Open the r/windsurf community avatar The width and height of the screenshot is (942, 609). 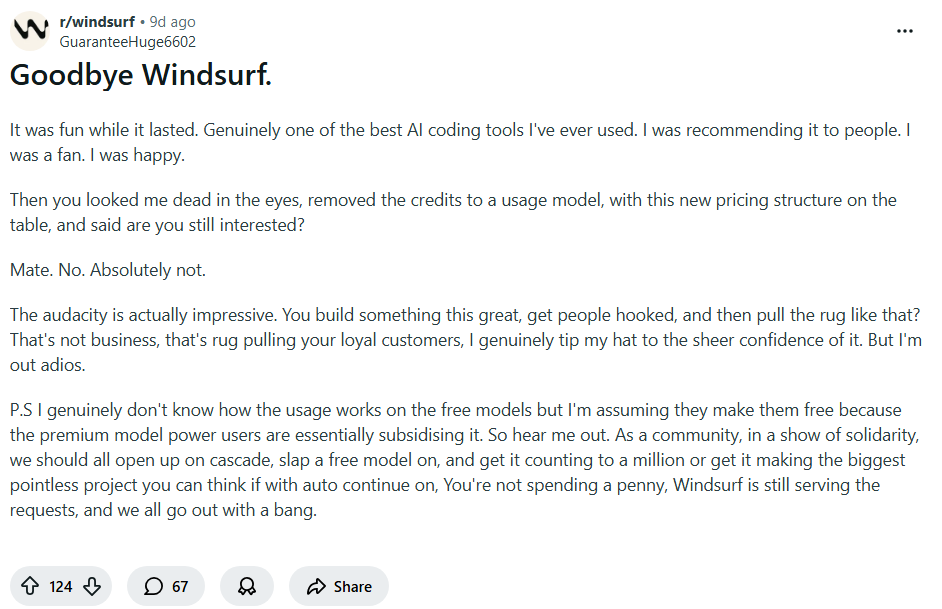click(30, 30)
